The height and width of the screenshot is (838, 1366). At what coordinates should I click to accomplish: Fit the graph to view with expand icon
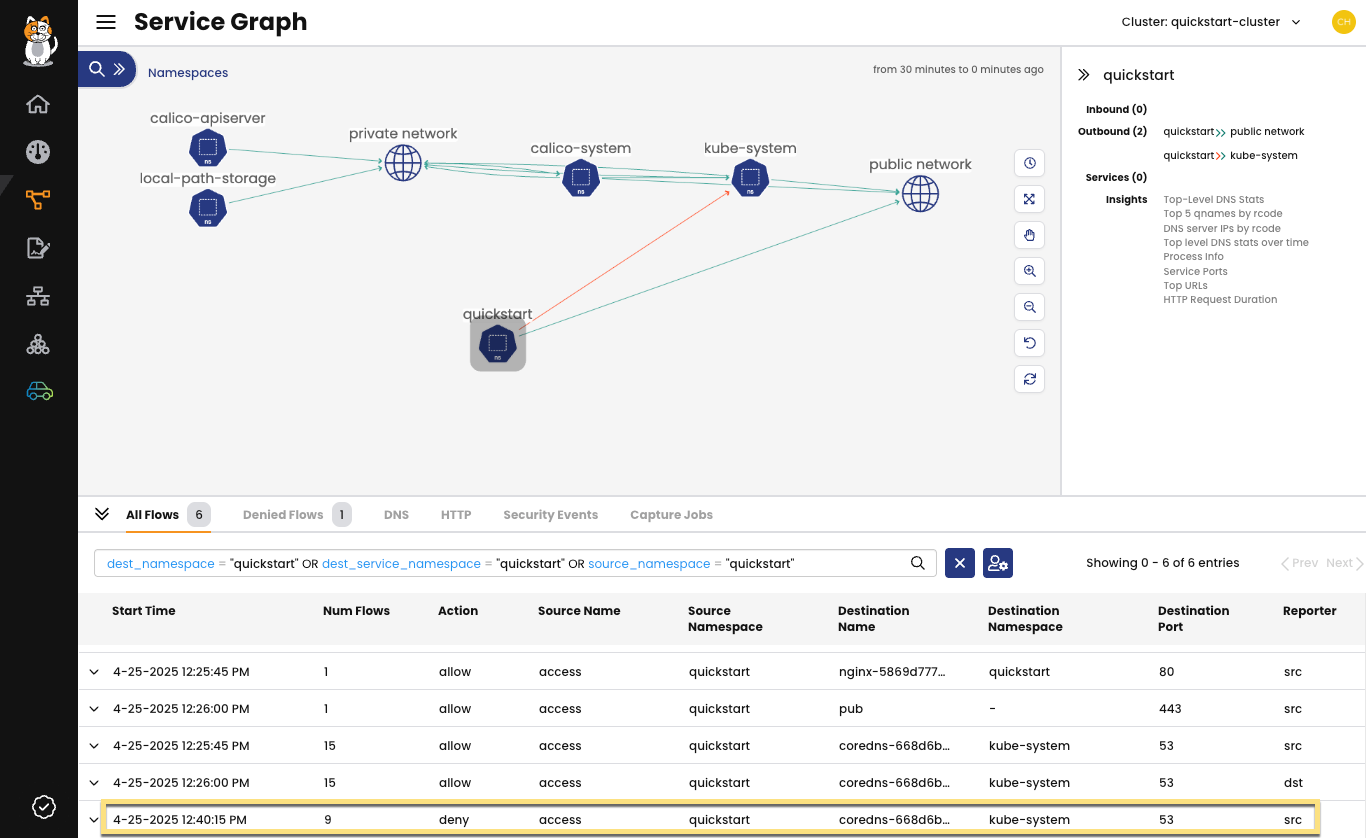point(1029,199)
